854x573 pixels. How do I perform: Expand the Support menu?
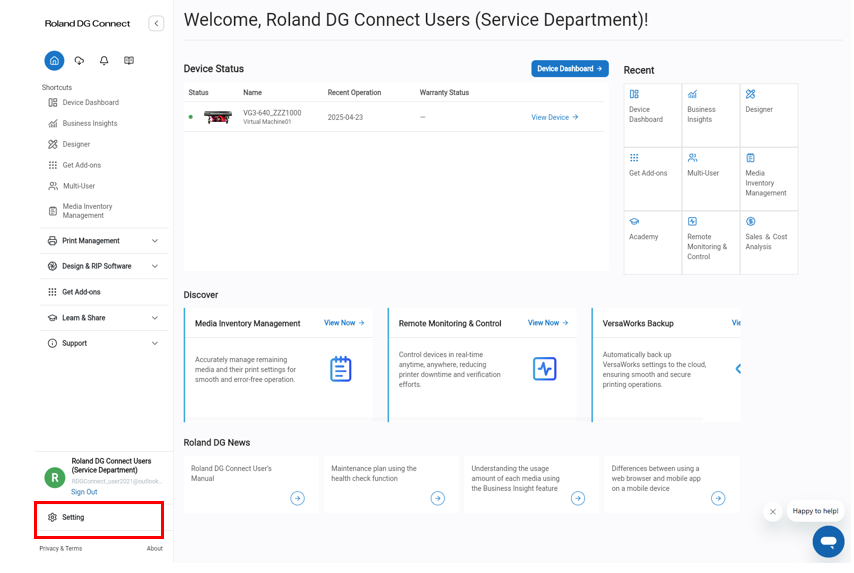(103, 343)
